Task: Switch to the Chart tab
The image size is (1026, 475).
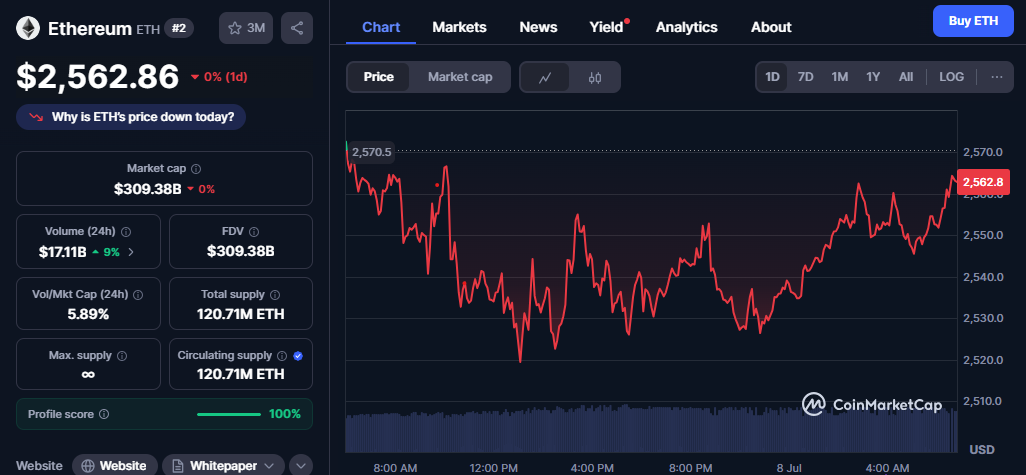Action: pyautogui.click(x=381, y=27)
